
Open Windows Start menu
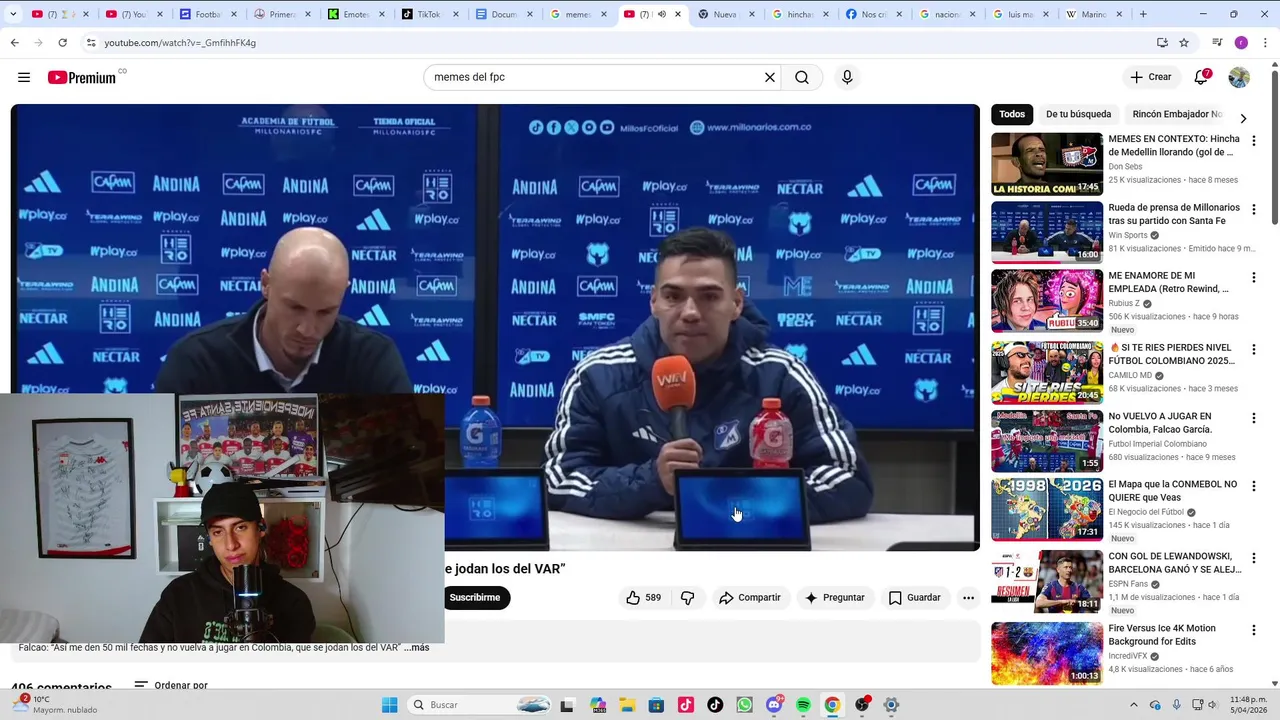coord(390,705)
